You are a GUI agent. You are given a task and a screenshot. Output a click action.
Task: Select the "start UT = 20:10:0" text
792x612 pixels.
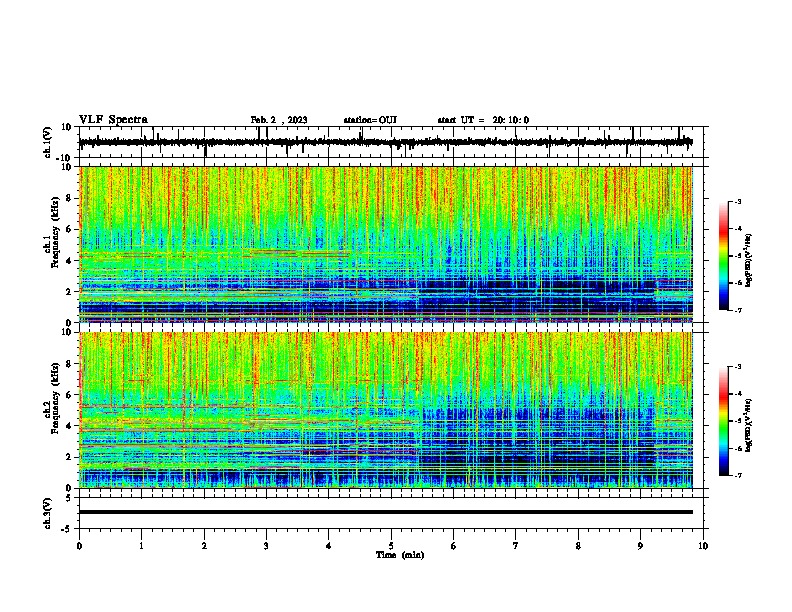coord(483,120)
